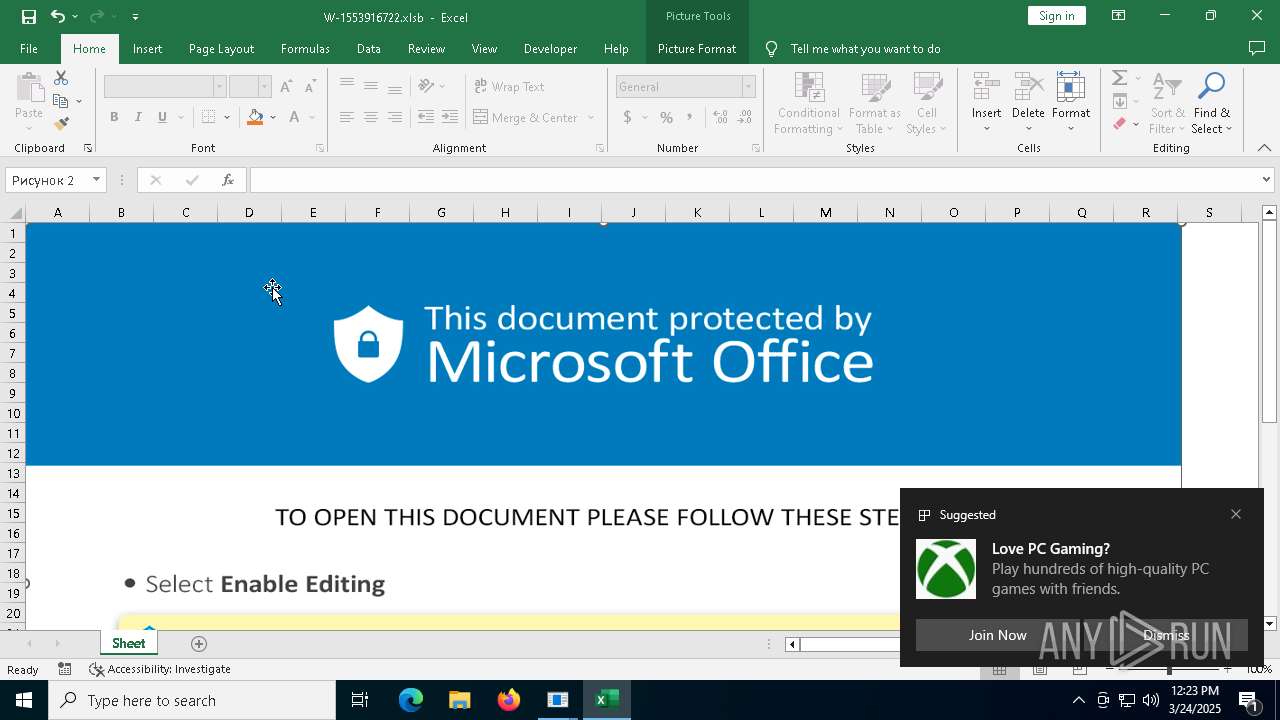Undo the last action

point(58,16)
